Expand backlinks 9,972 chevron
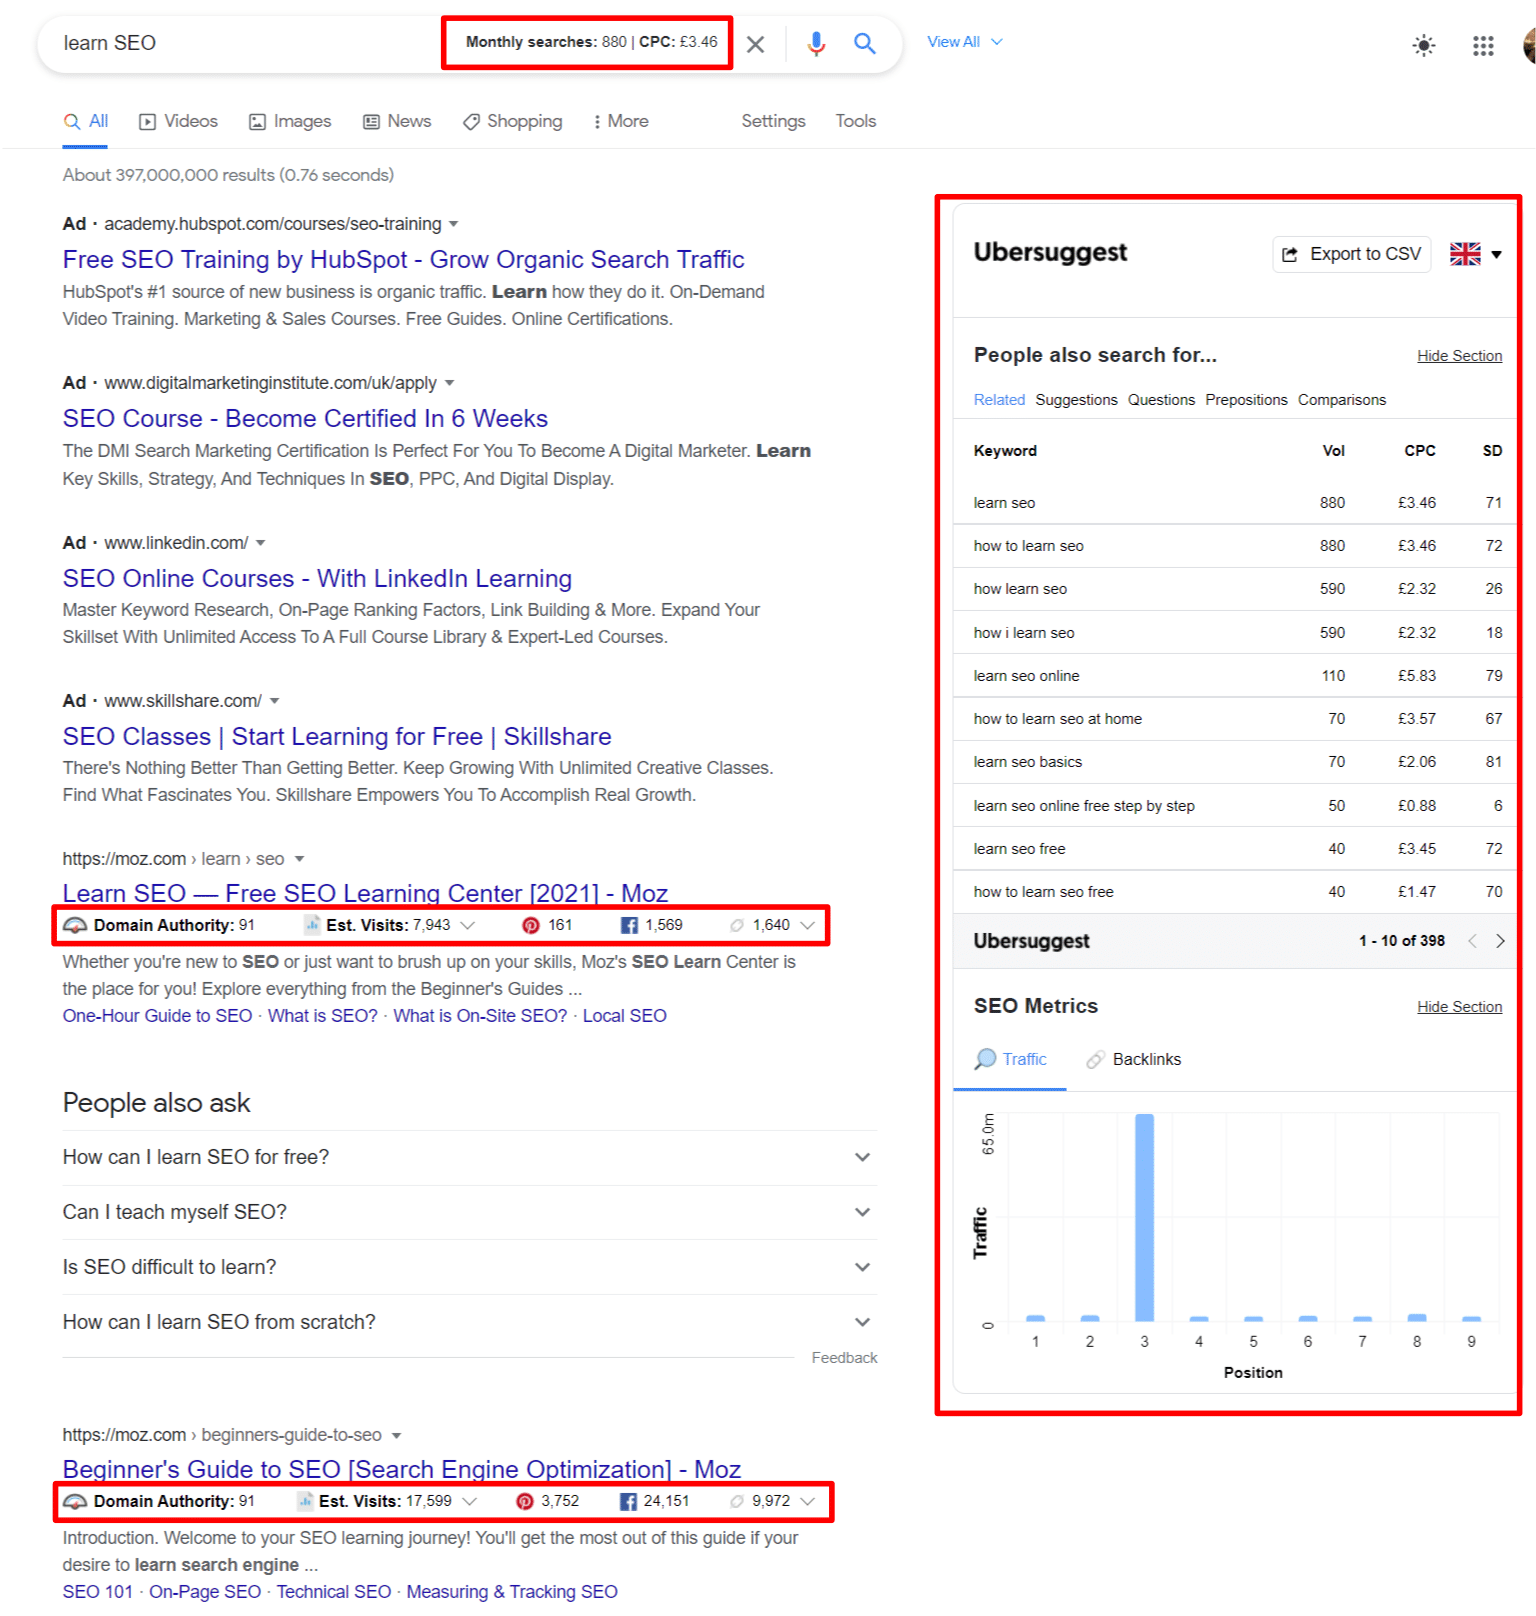The width and height of the screenshot is (1536, 1616). [808, 1502]
